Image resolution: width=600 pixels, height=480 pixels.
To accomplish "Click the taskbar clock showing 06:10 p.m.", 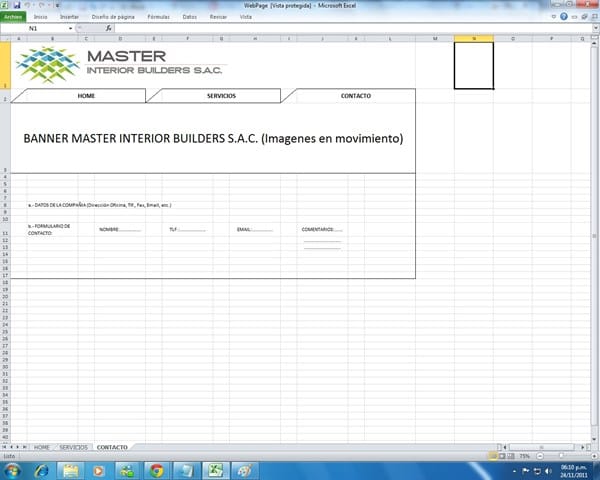I will (574, 471).
